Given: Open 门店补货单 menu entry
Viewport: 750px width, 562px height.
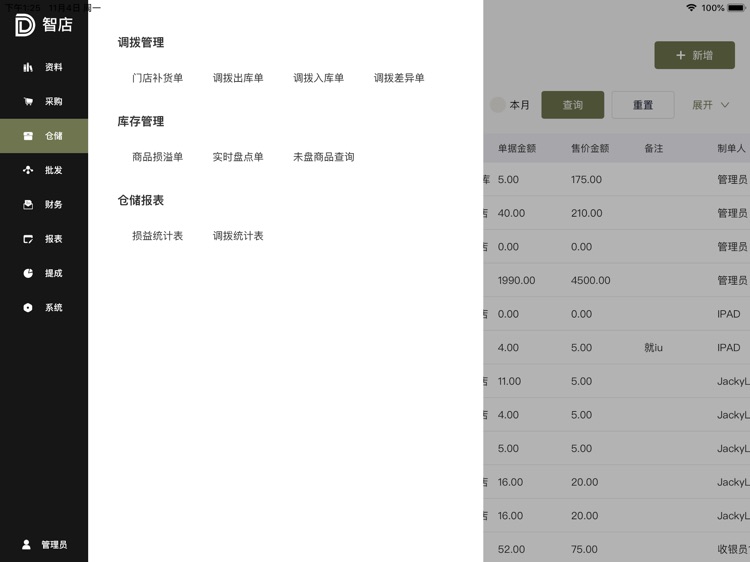Looking at the screenshot, I should [x=157, y=78].
